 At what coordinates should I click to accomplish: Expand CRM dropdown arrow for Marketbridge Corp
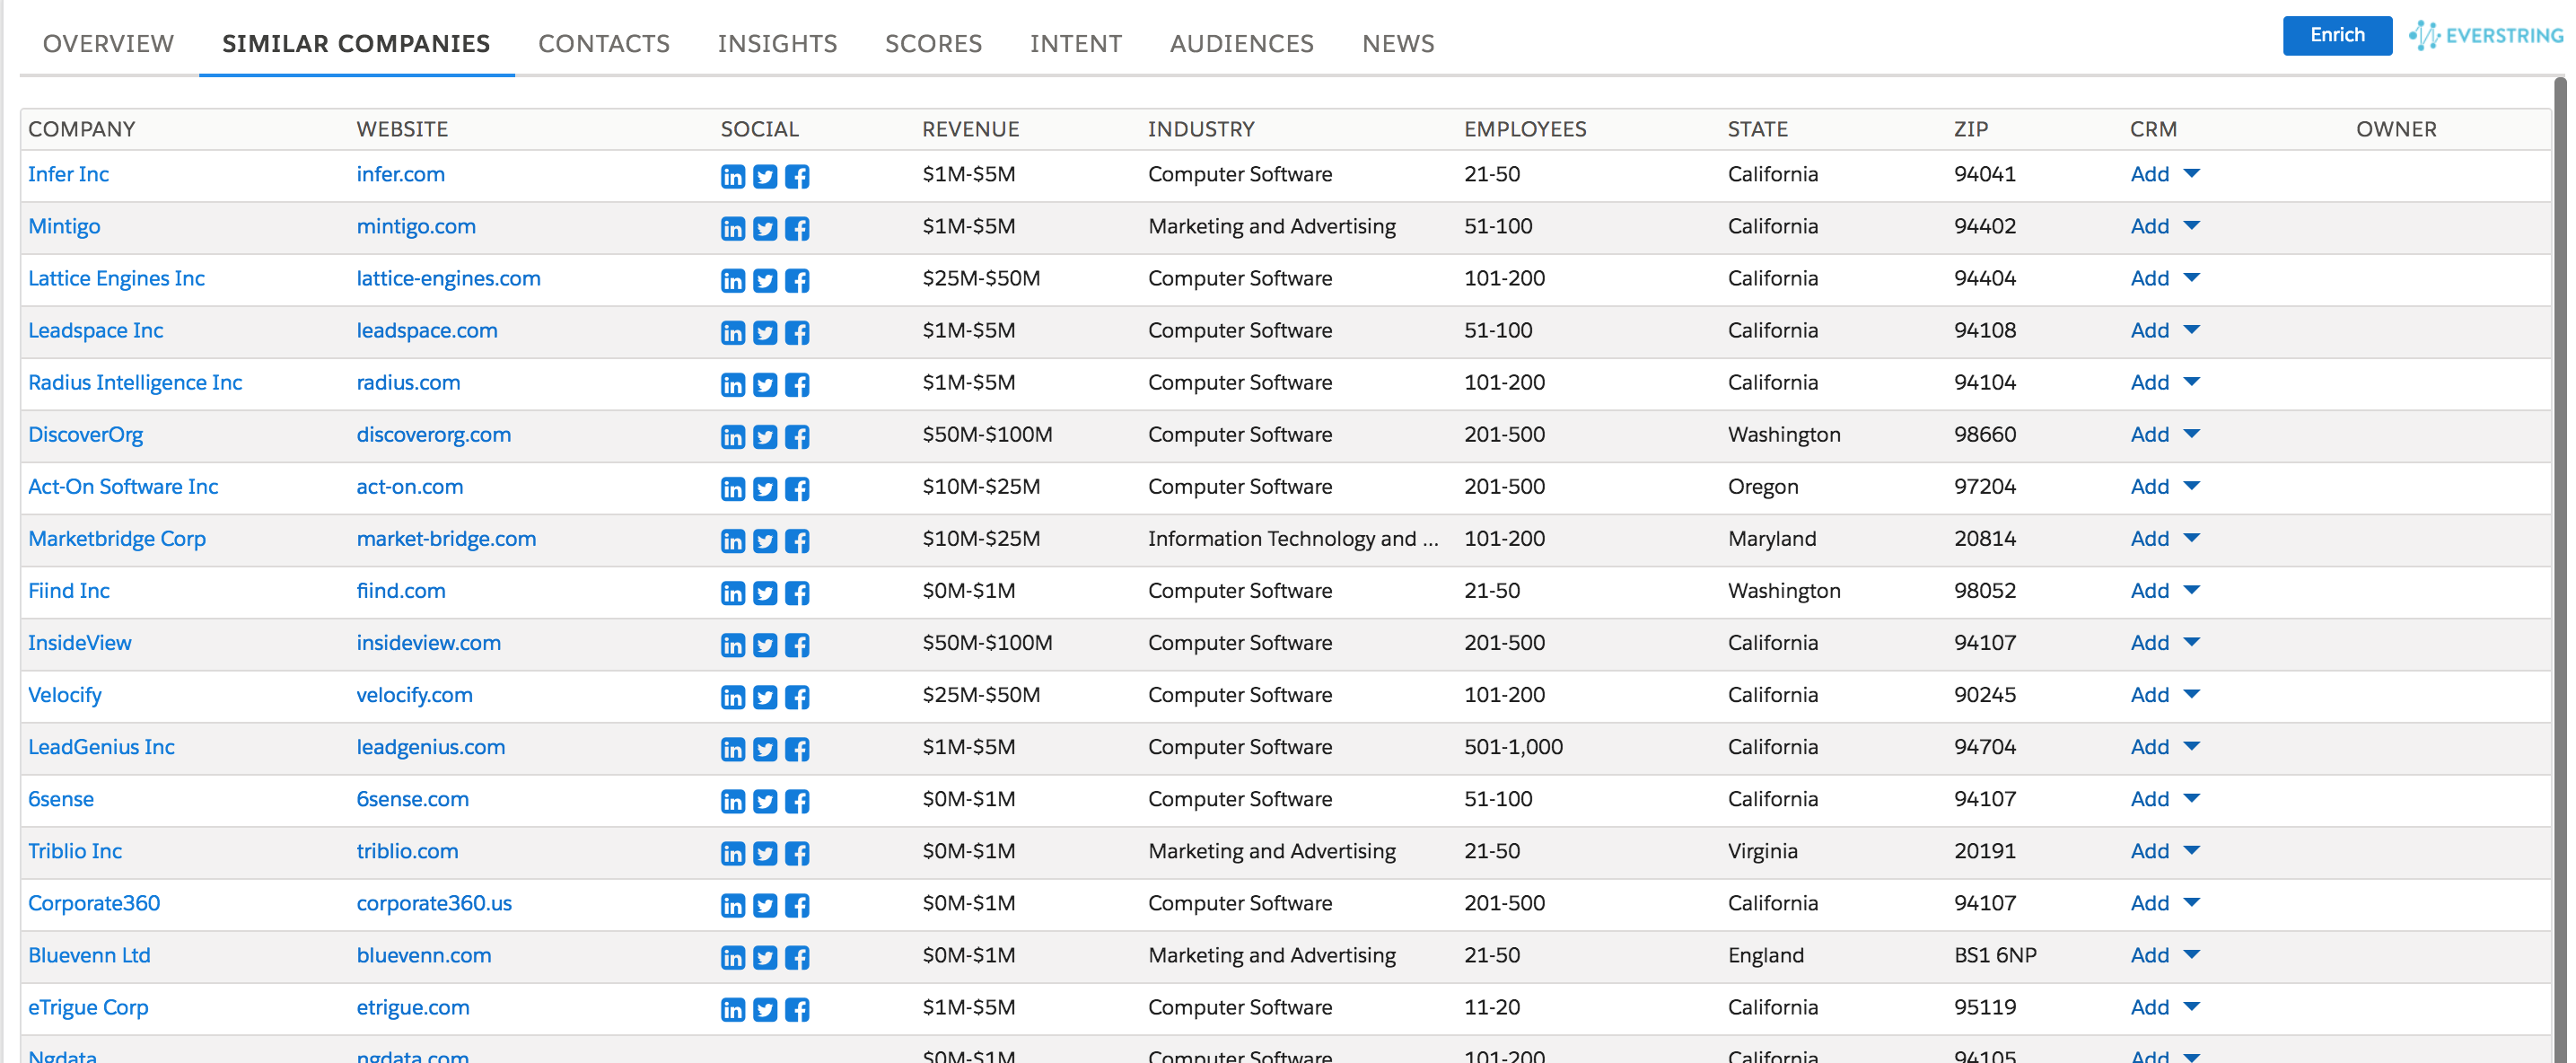pos(2191,538)
